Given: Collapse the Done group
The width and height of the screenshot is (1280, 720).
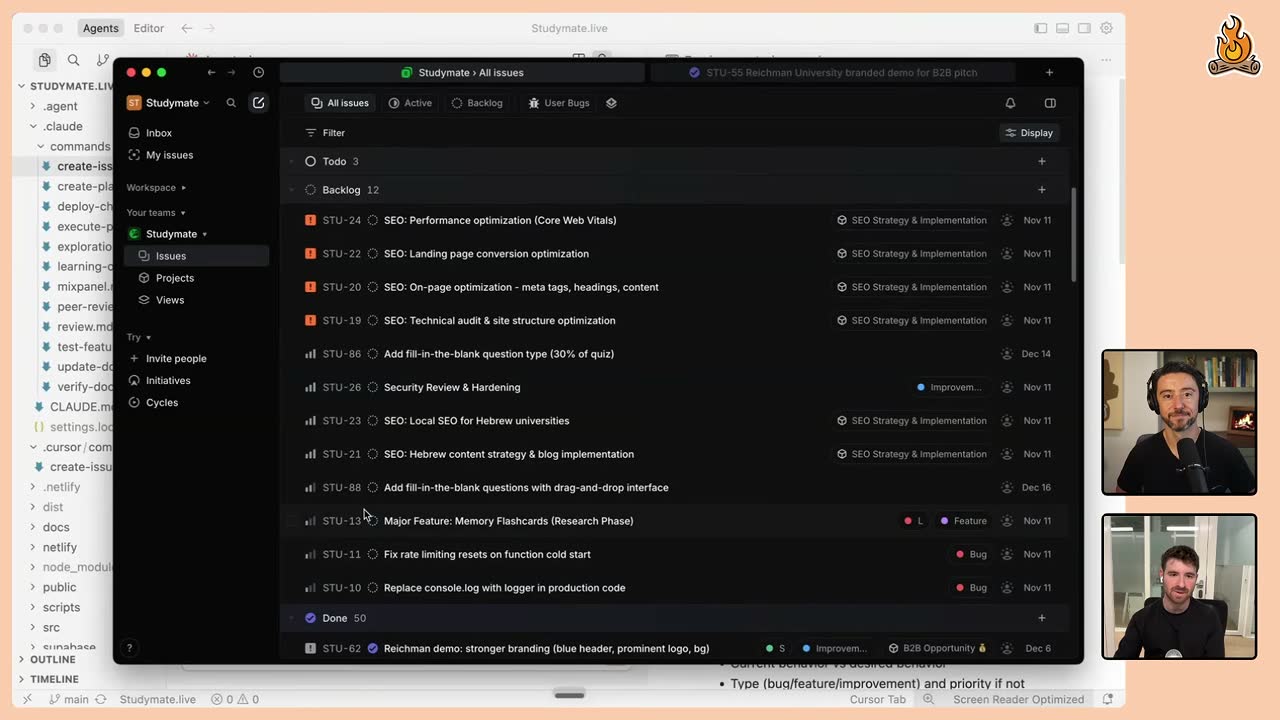Looking at the screenshot, I should (x=292, y=618).
